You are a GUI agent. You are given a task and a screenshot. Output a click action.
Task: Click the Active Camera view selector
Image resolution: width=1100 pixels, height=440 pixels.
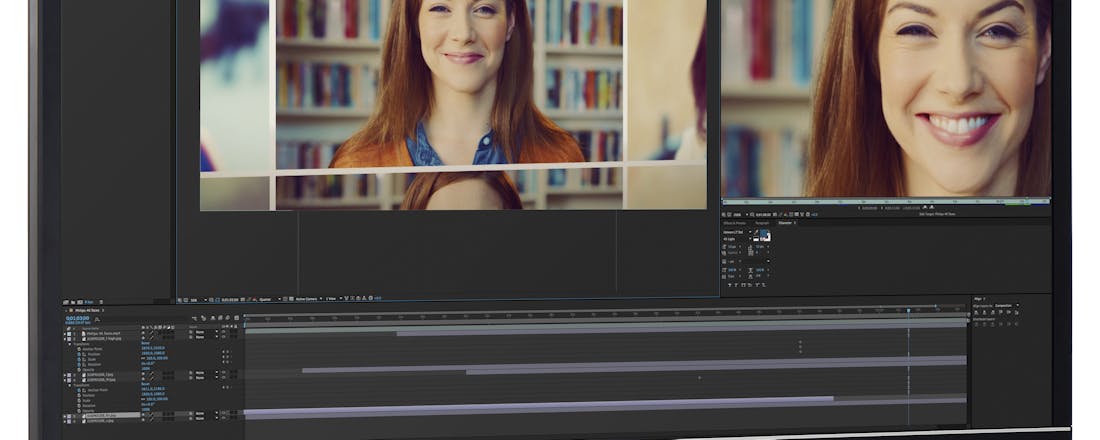click(304, 299)
